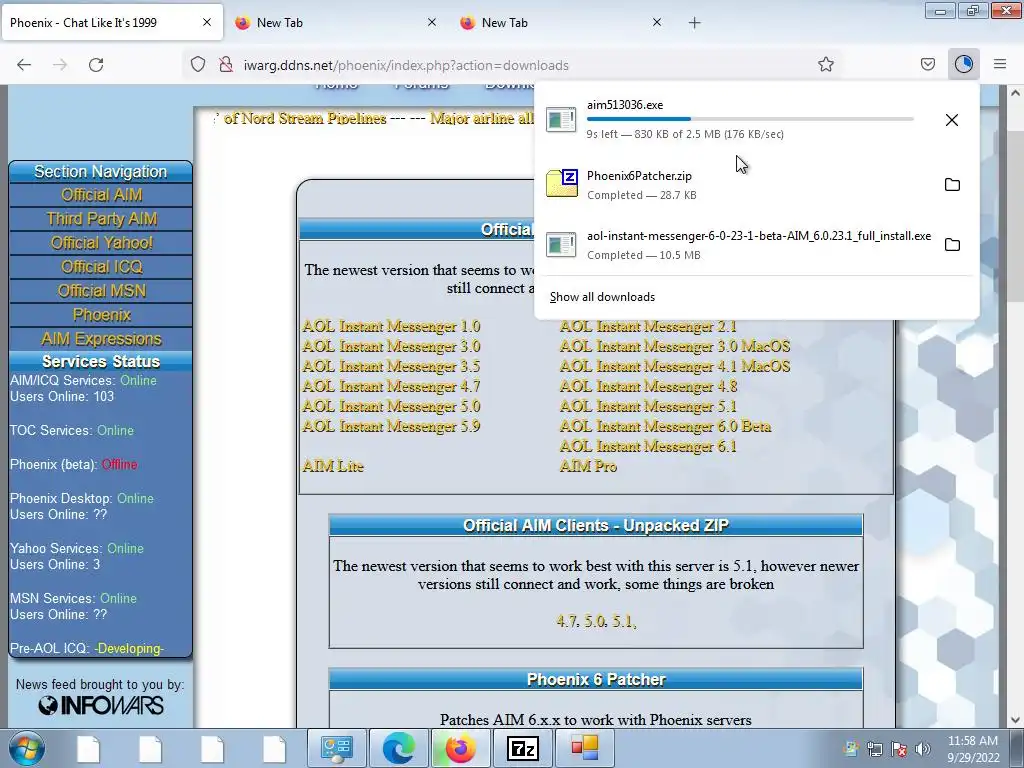Open the tracking protection shield icon

point(198,65)
